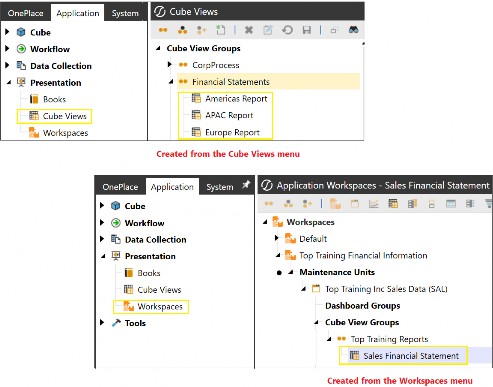Viewport: 493px width, 387px height.
Task: Switch to OnePlace tab in lower navigation pane
Action: (120, 187)
